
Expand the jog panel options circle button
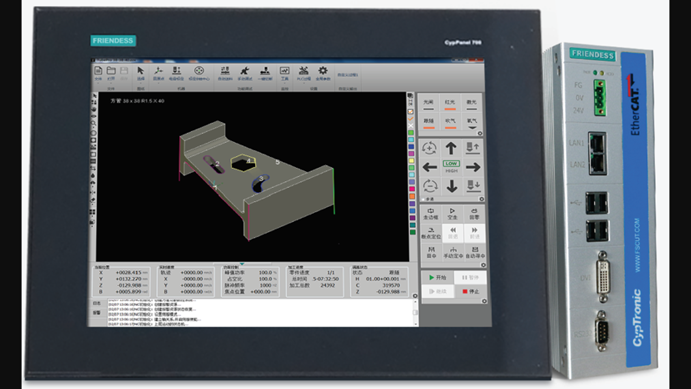coord(482,199)
